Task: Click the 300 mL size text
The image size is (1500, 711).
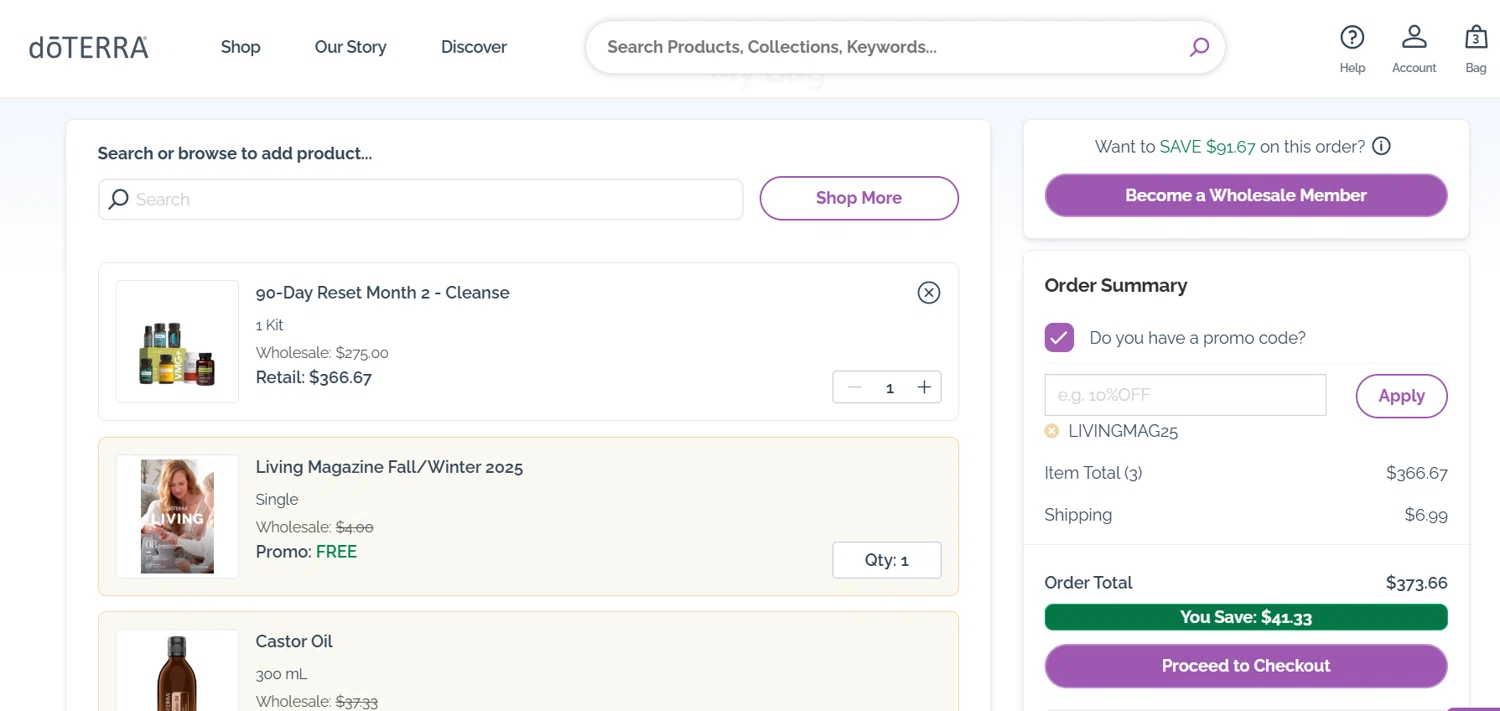Action: click(280, 675)
